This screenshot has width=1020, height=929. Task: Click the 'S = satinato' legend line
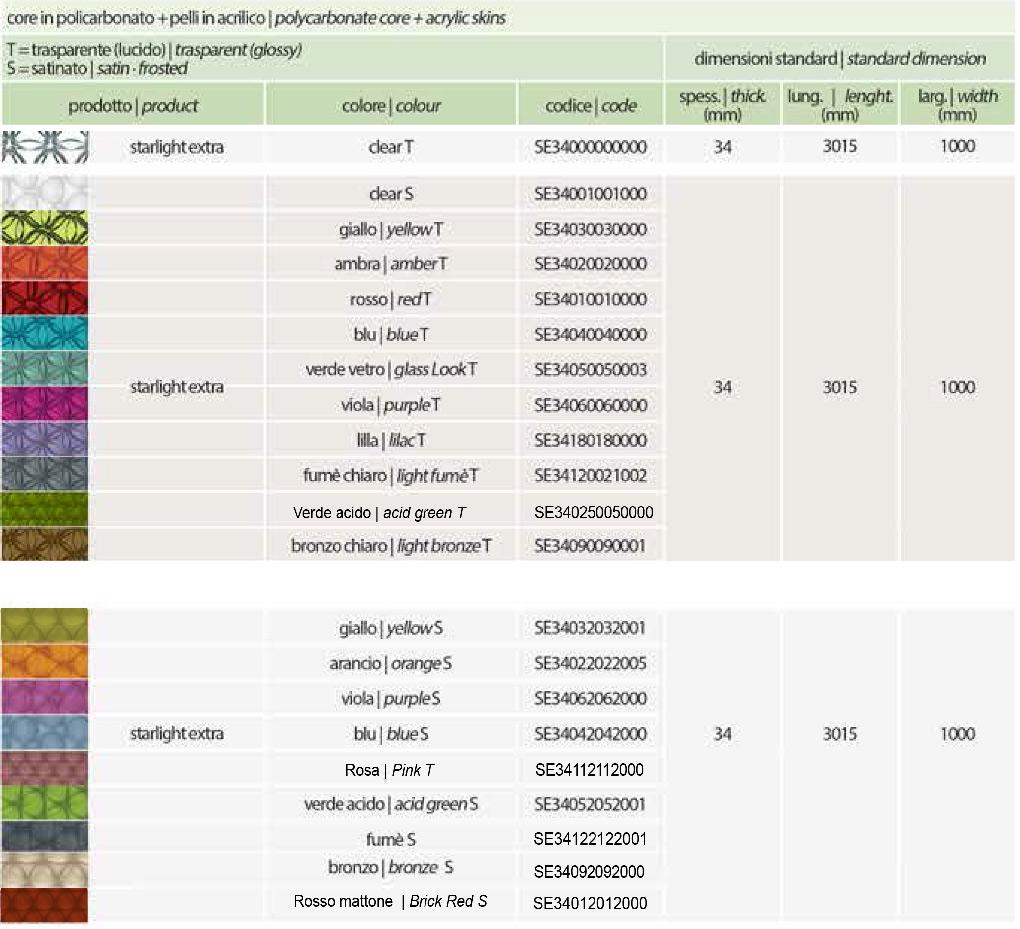click(97, 68)
